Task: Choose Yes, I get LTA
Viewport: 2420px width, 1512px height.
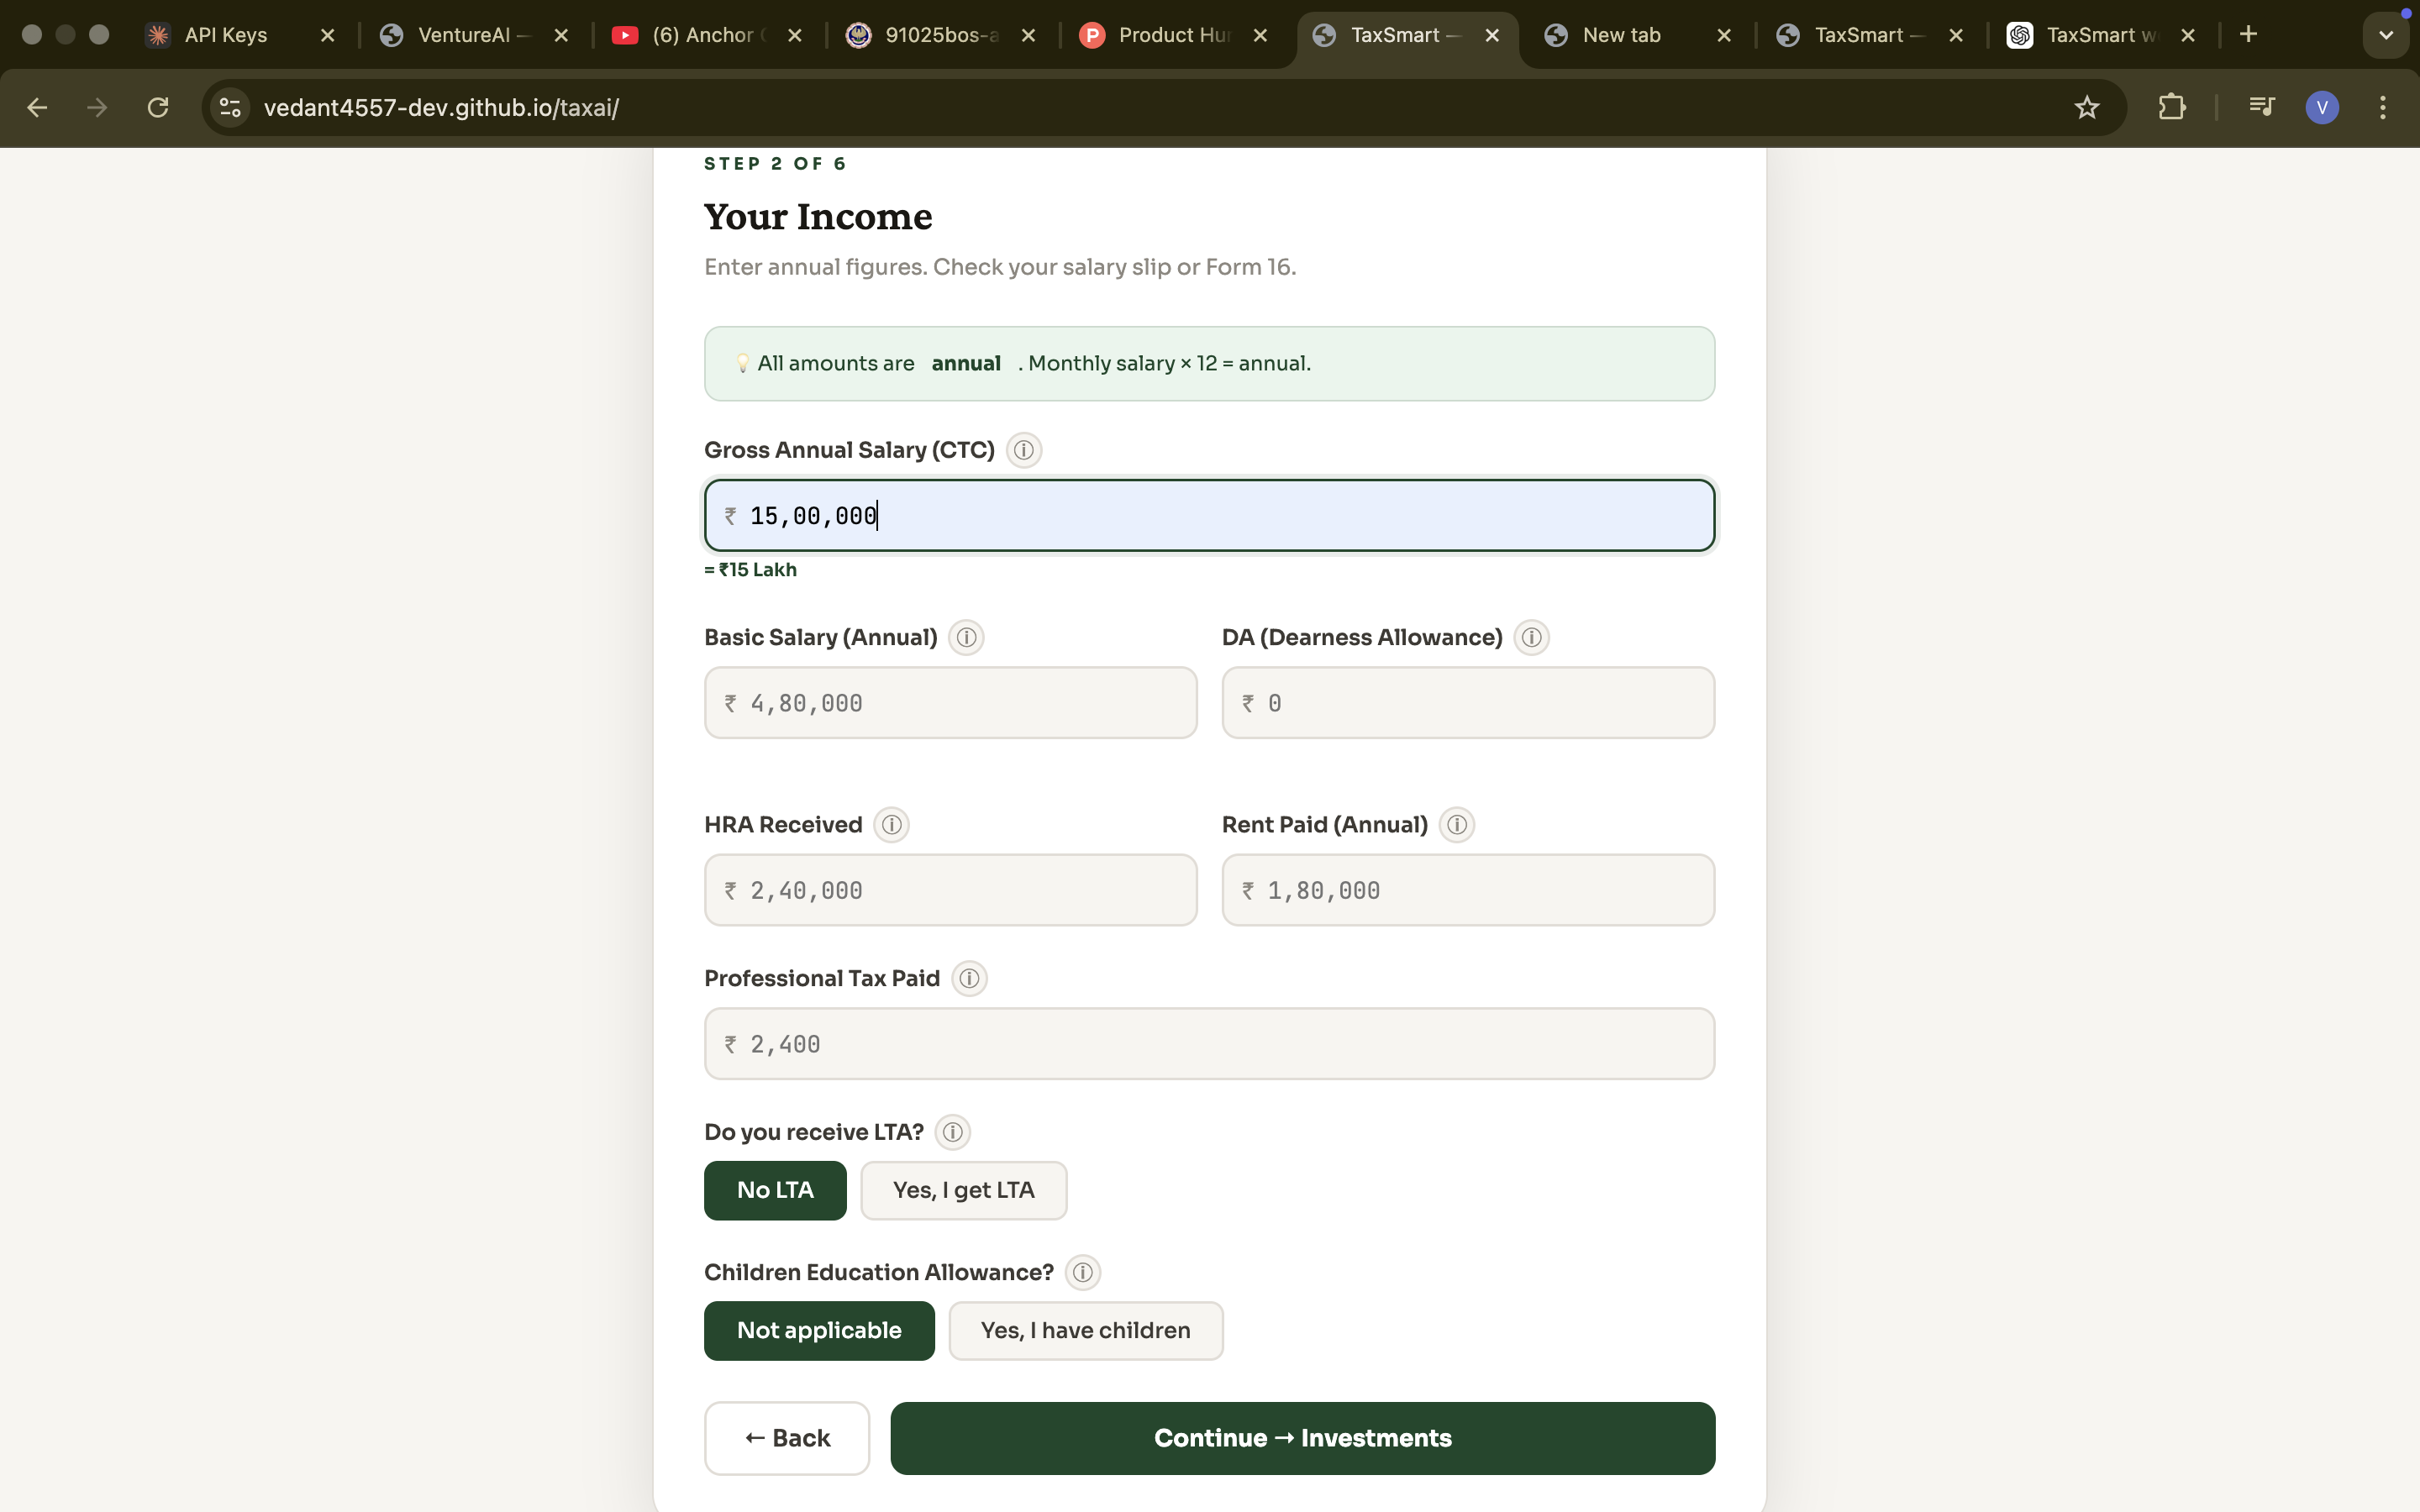Action: click(963, 1190)
